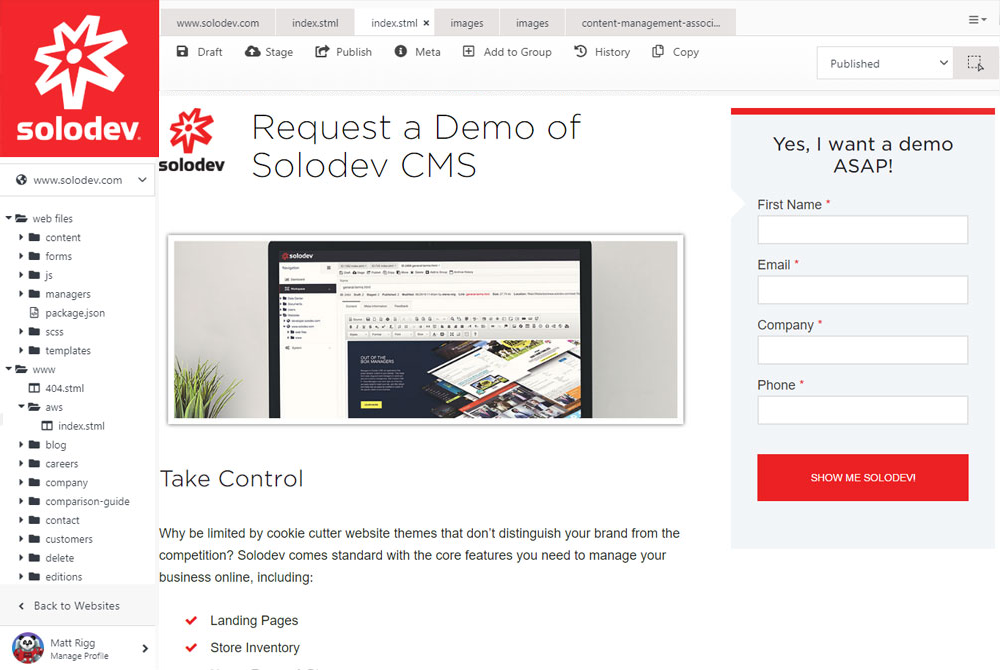Click the package.json file icon
Image resolution: width=1000 pixels, height=670 pixels.
(x=34, y=312)
